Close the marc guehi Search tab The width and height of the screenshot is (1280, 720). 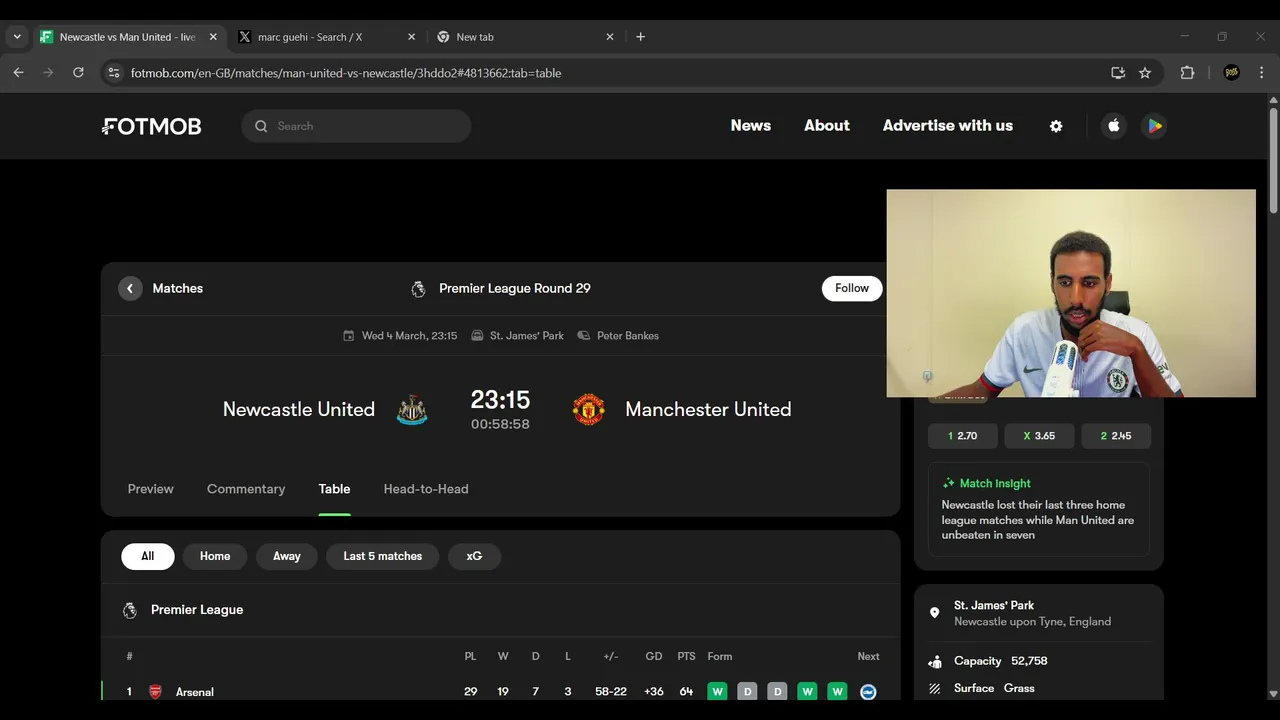[411, 37]
